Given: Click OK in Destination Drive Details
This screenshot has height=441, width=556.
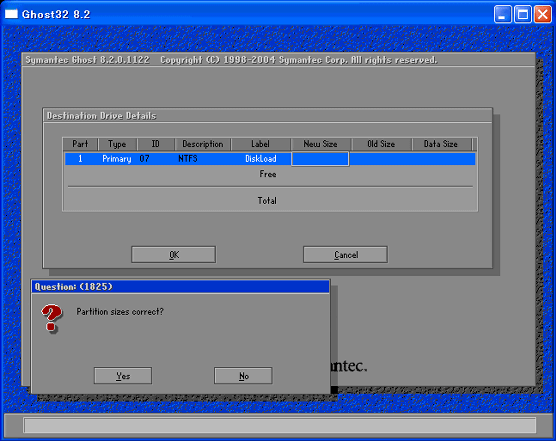Looking at the screenshot, I should coord(173,255).
